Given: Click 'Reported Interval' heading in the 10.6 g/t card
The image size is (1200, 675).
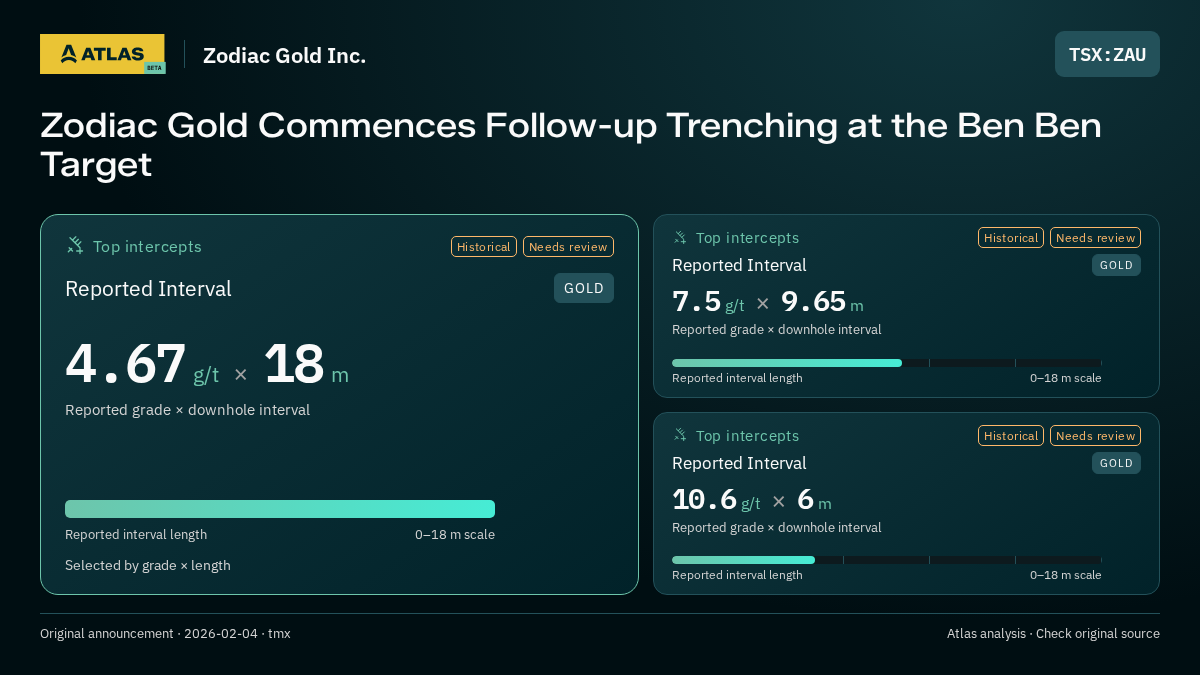Looking at the screenshot, I should coord(739,463).
